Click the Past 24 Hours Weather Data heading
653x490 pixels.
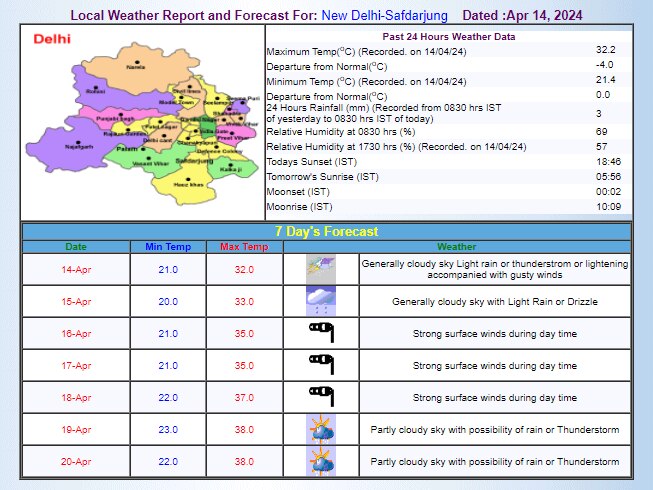click(x=455, y=36)
